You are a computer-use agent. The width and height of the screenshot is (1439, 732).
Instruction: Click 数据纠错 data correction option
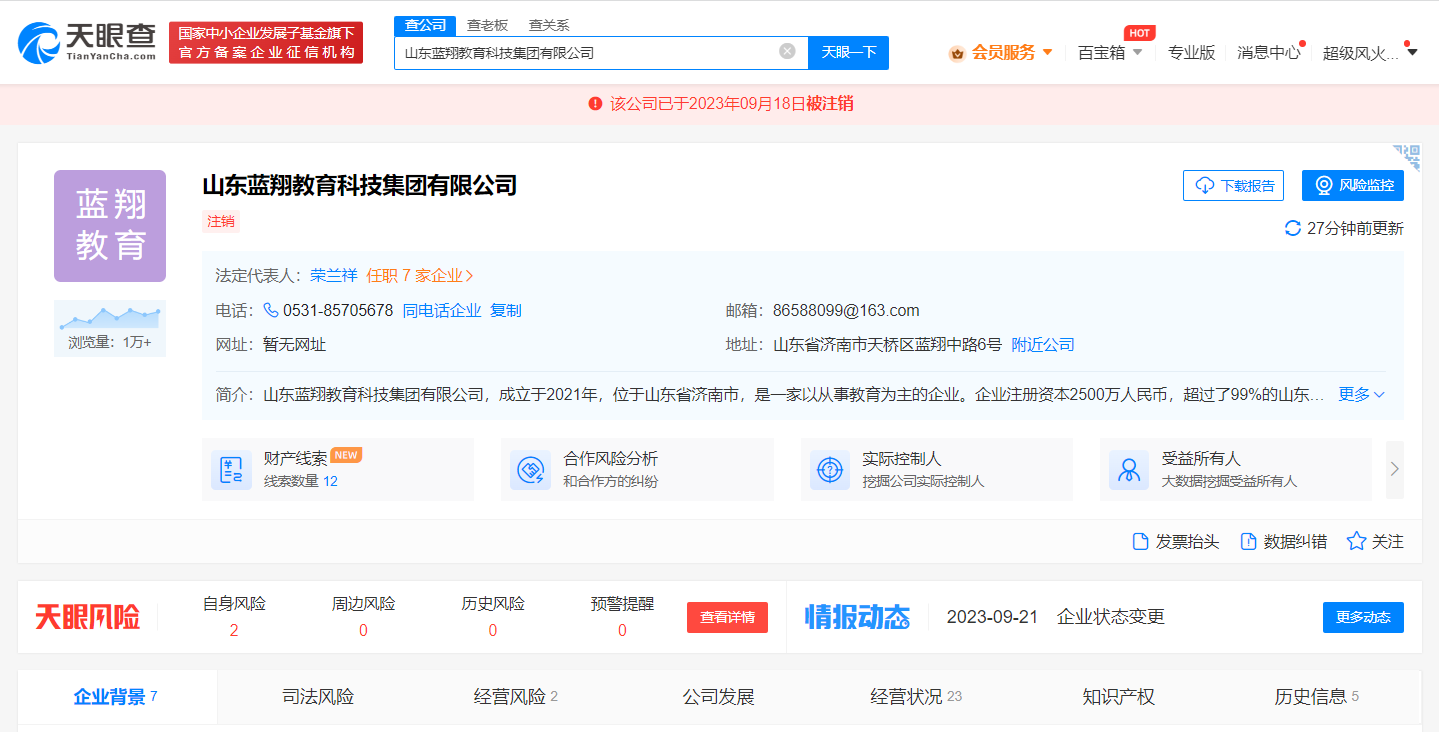pos(1283,541)
